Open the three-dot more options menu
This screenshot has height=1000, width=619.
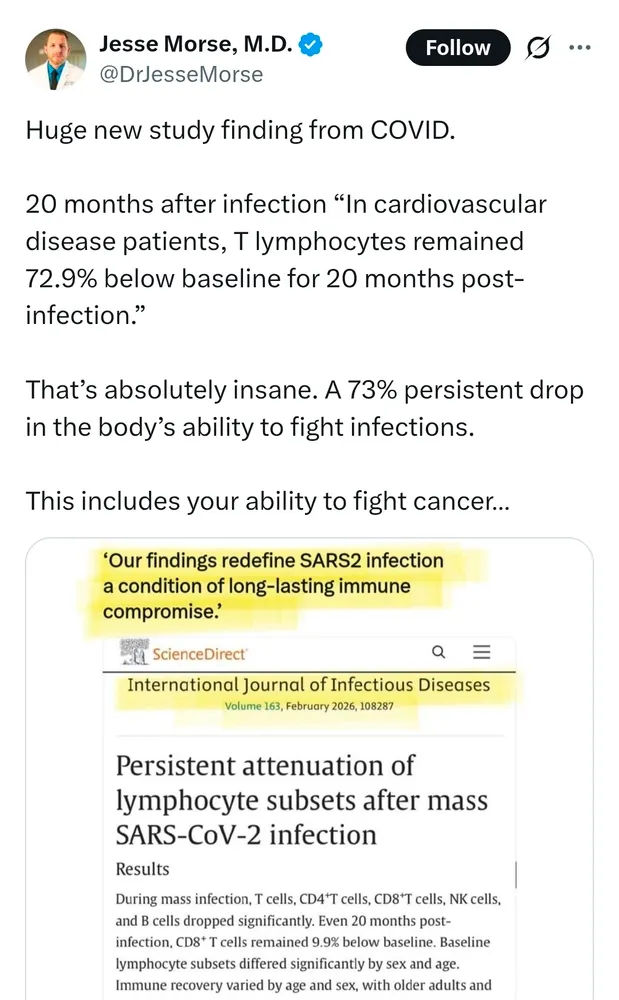click(x=580, y=47)
